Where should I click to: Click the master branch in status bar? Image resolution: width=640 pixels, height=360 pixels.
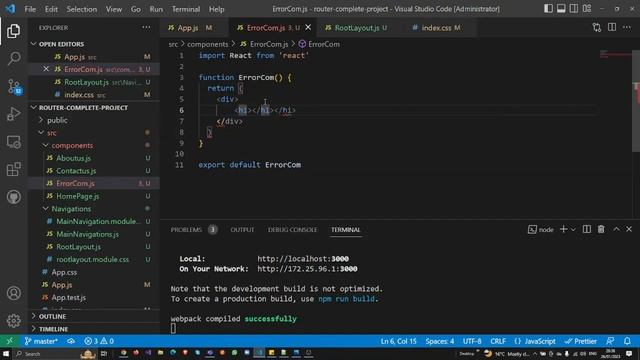point(41,341)
